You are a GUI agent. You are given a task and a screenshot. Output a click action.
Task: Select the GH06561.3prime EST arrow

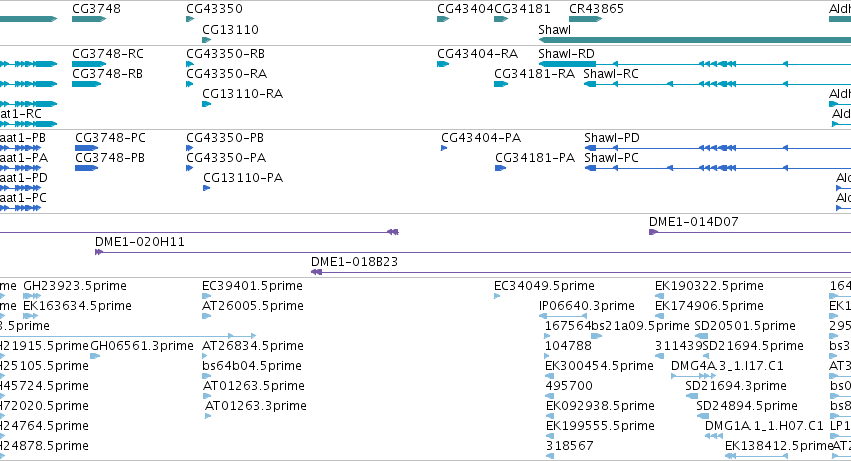pos(95,356)
